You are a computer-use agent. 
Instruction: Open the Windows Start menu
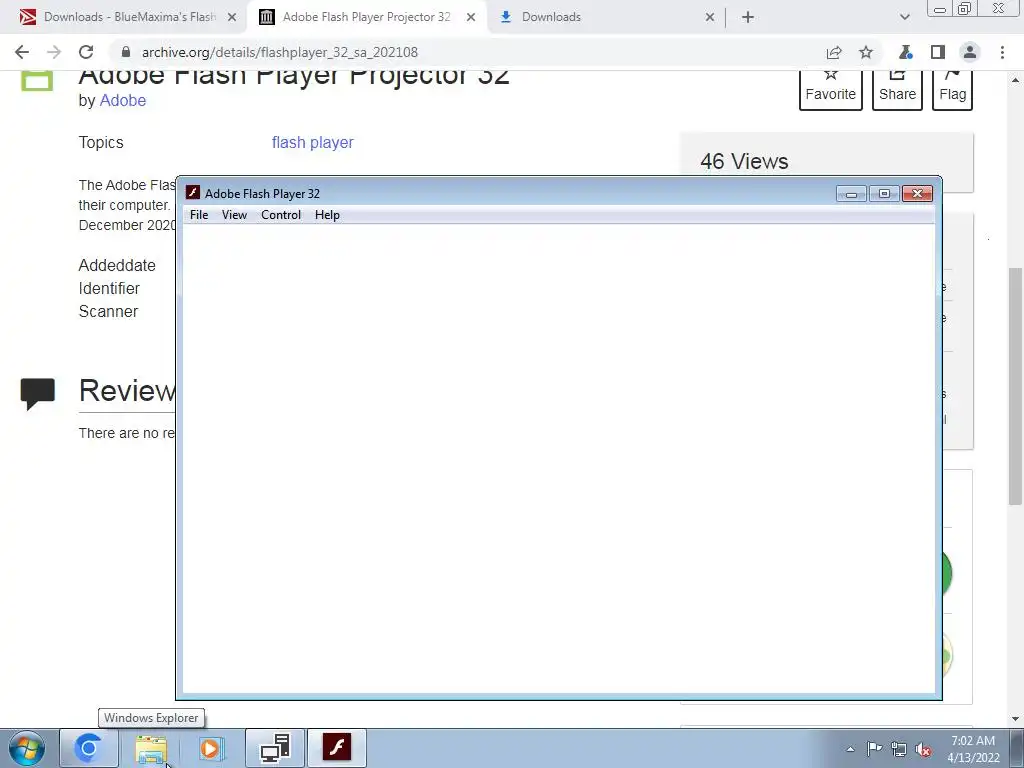click(x=27, y=748)
